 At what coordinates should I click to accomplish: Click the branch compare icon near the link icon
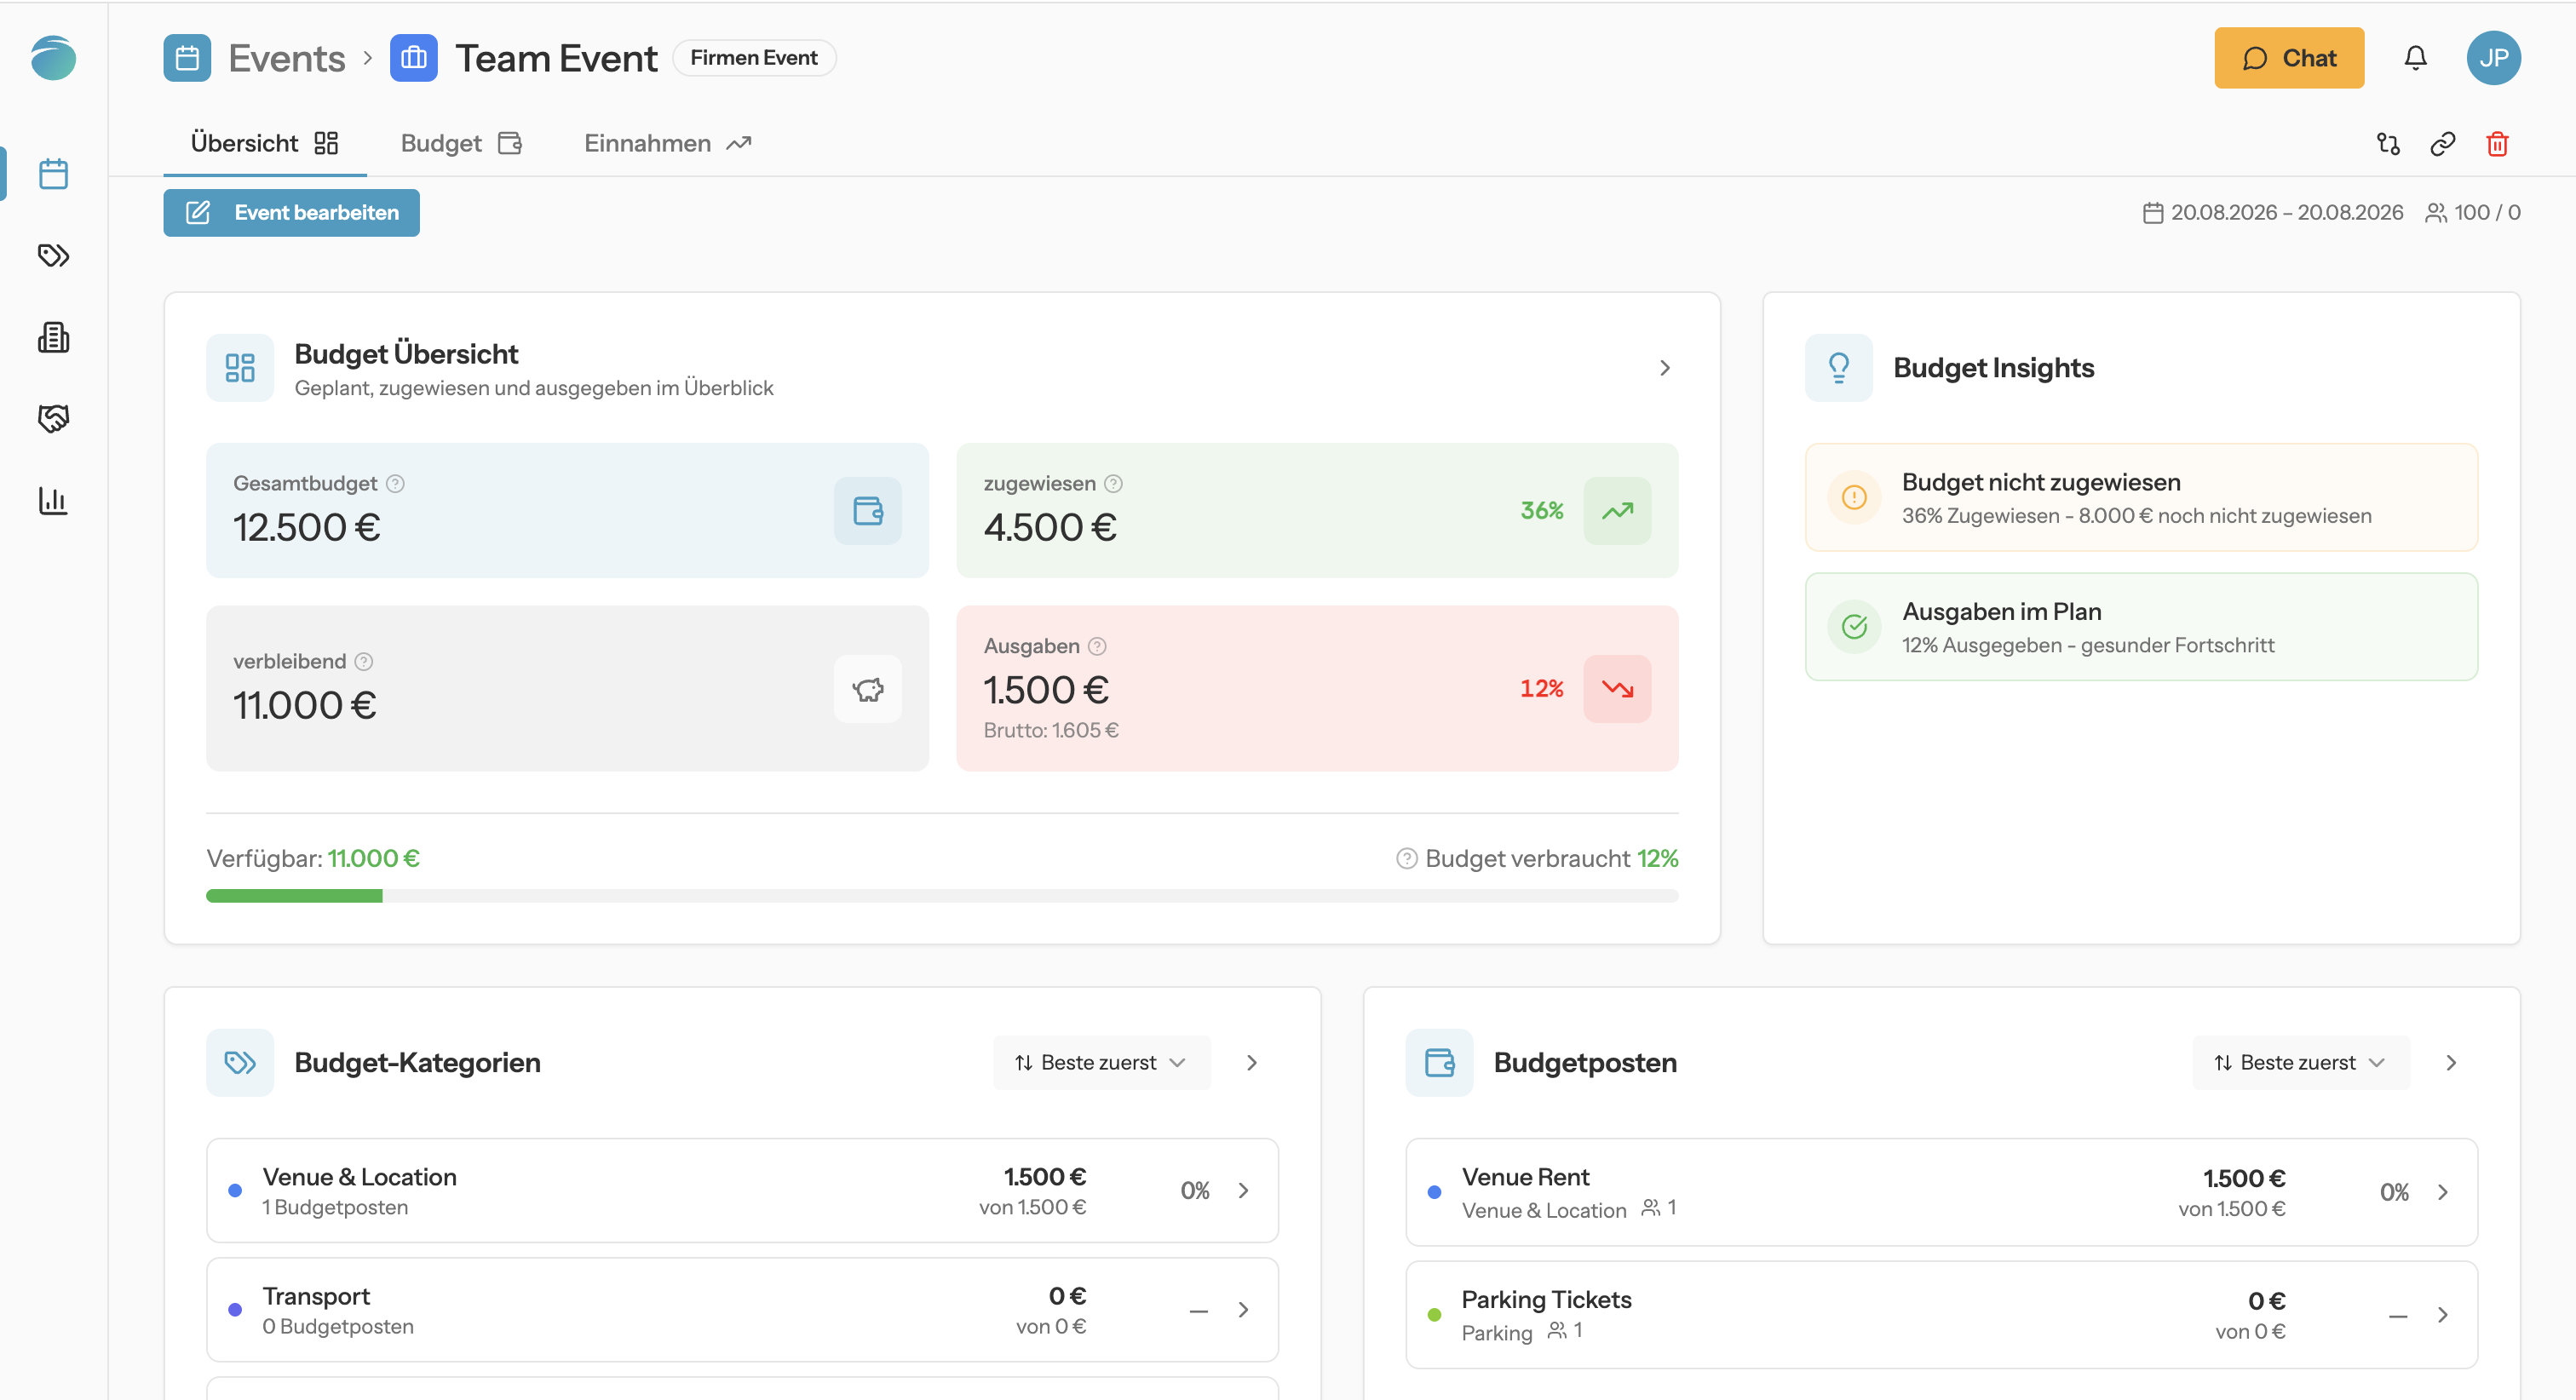pos(2388,144)
